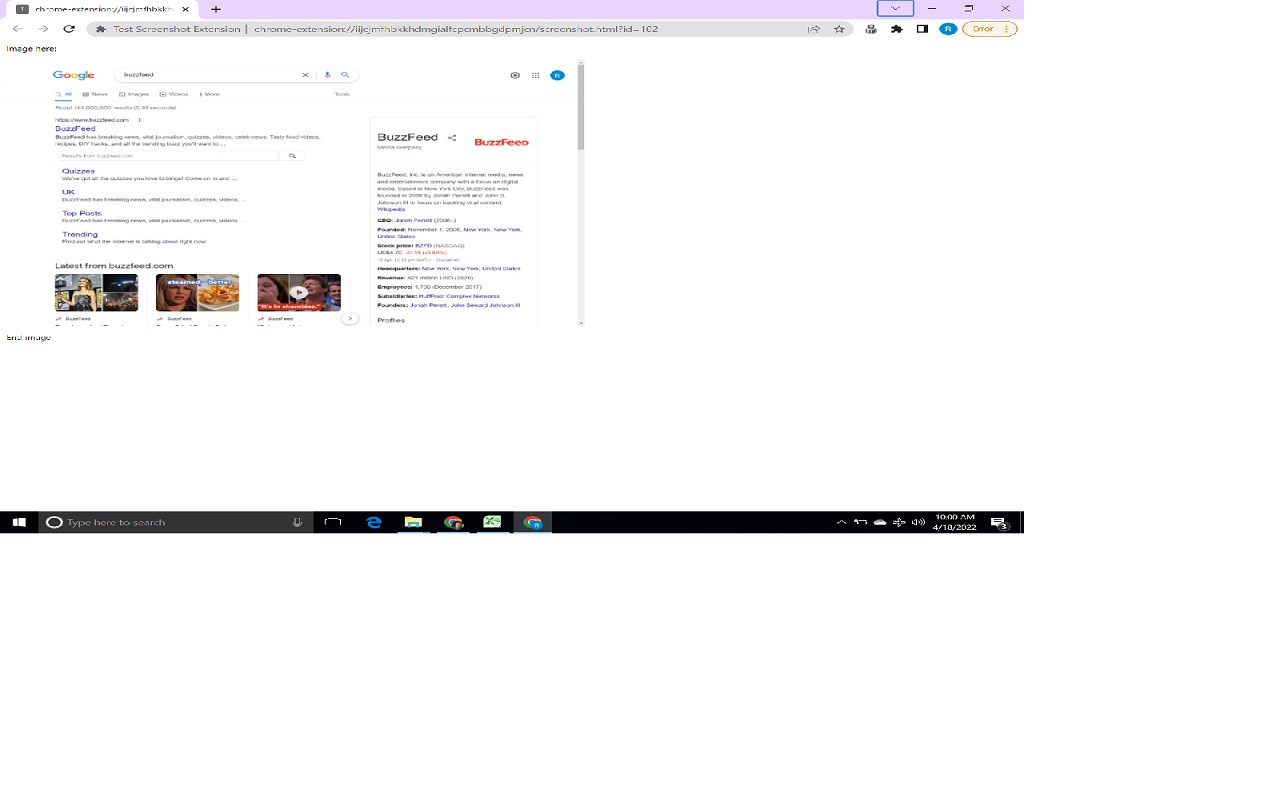Open Excel from the taskbar

tap(492, 522)
